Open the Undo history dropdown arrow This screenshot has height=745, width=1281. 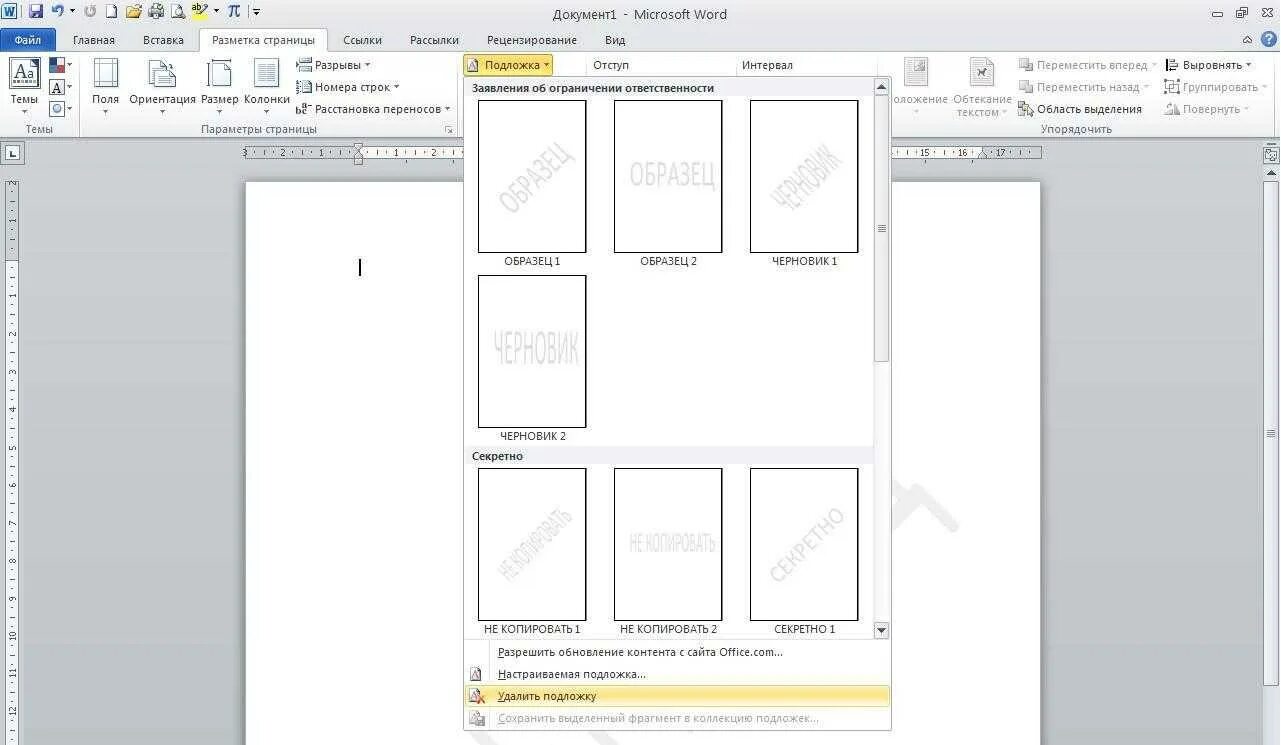pos(72,12)
